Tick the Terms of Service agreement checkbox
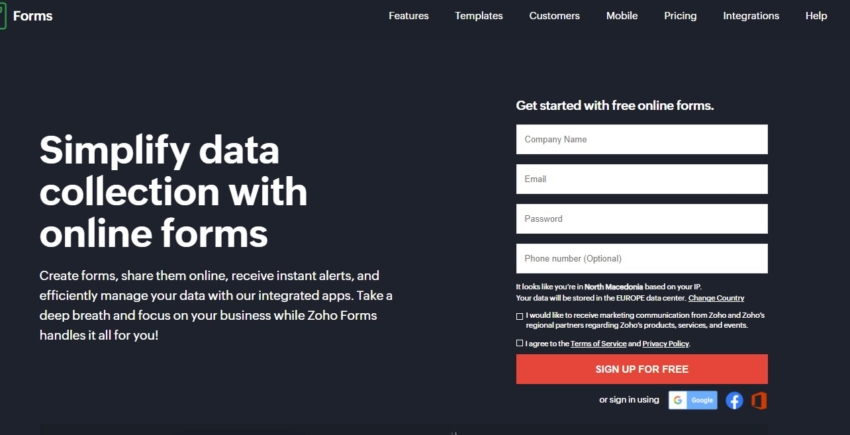Screen dimensions: 850x435 520,343
